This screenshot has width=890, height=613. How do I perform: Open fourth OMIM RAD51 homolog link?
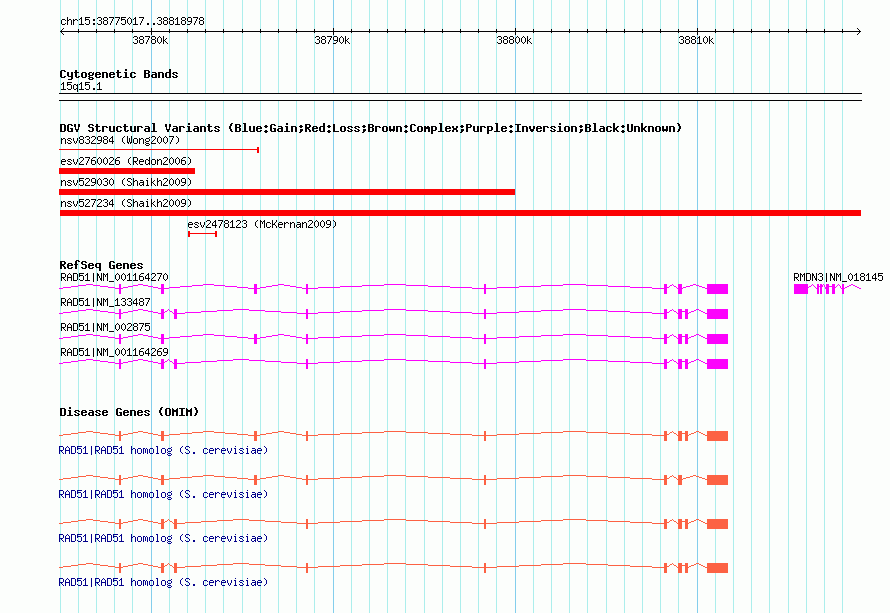point(163,582)
